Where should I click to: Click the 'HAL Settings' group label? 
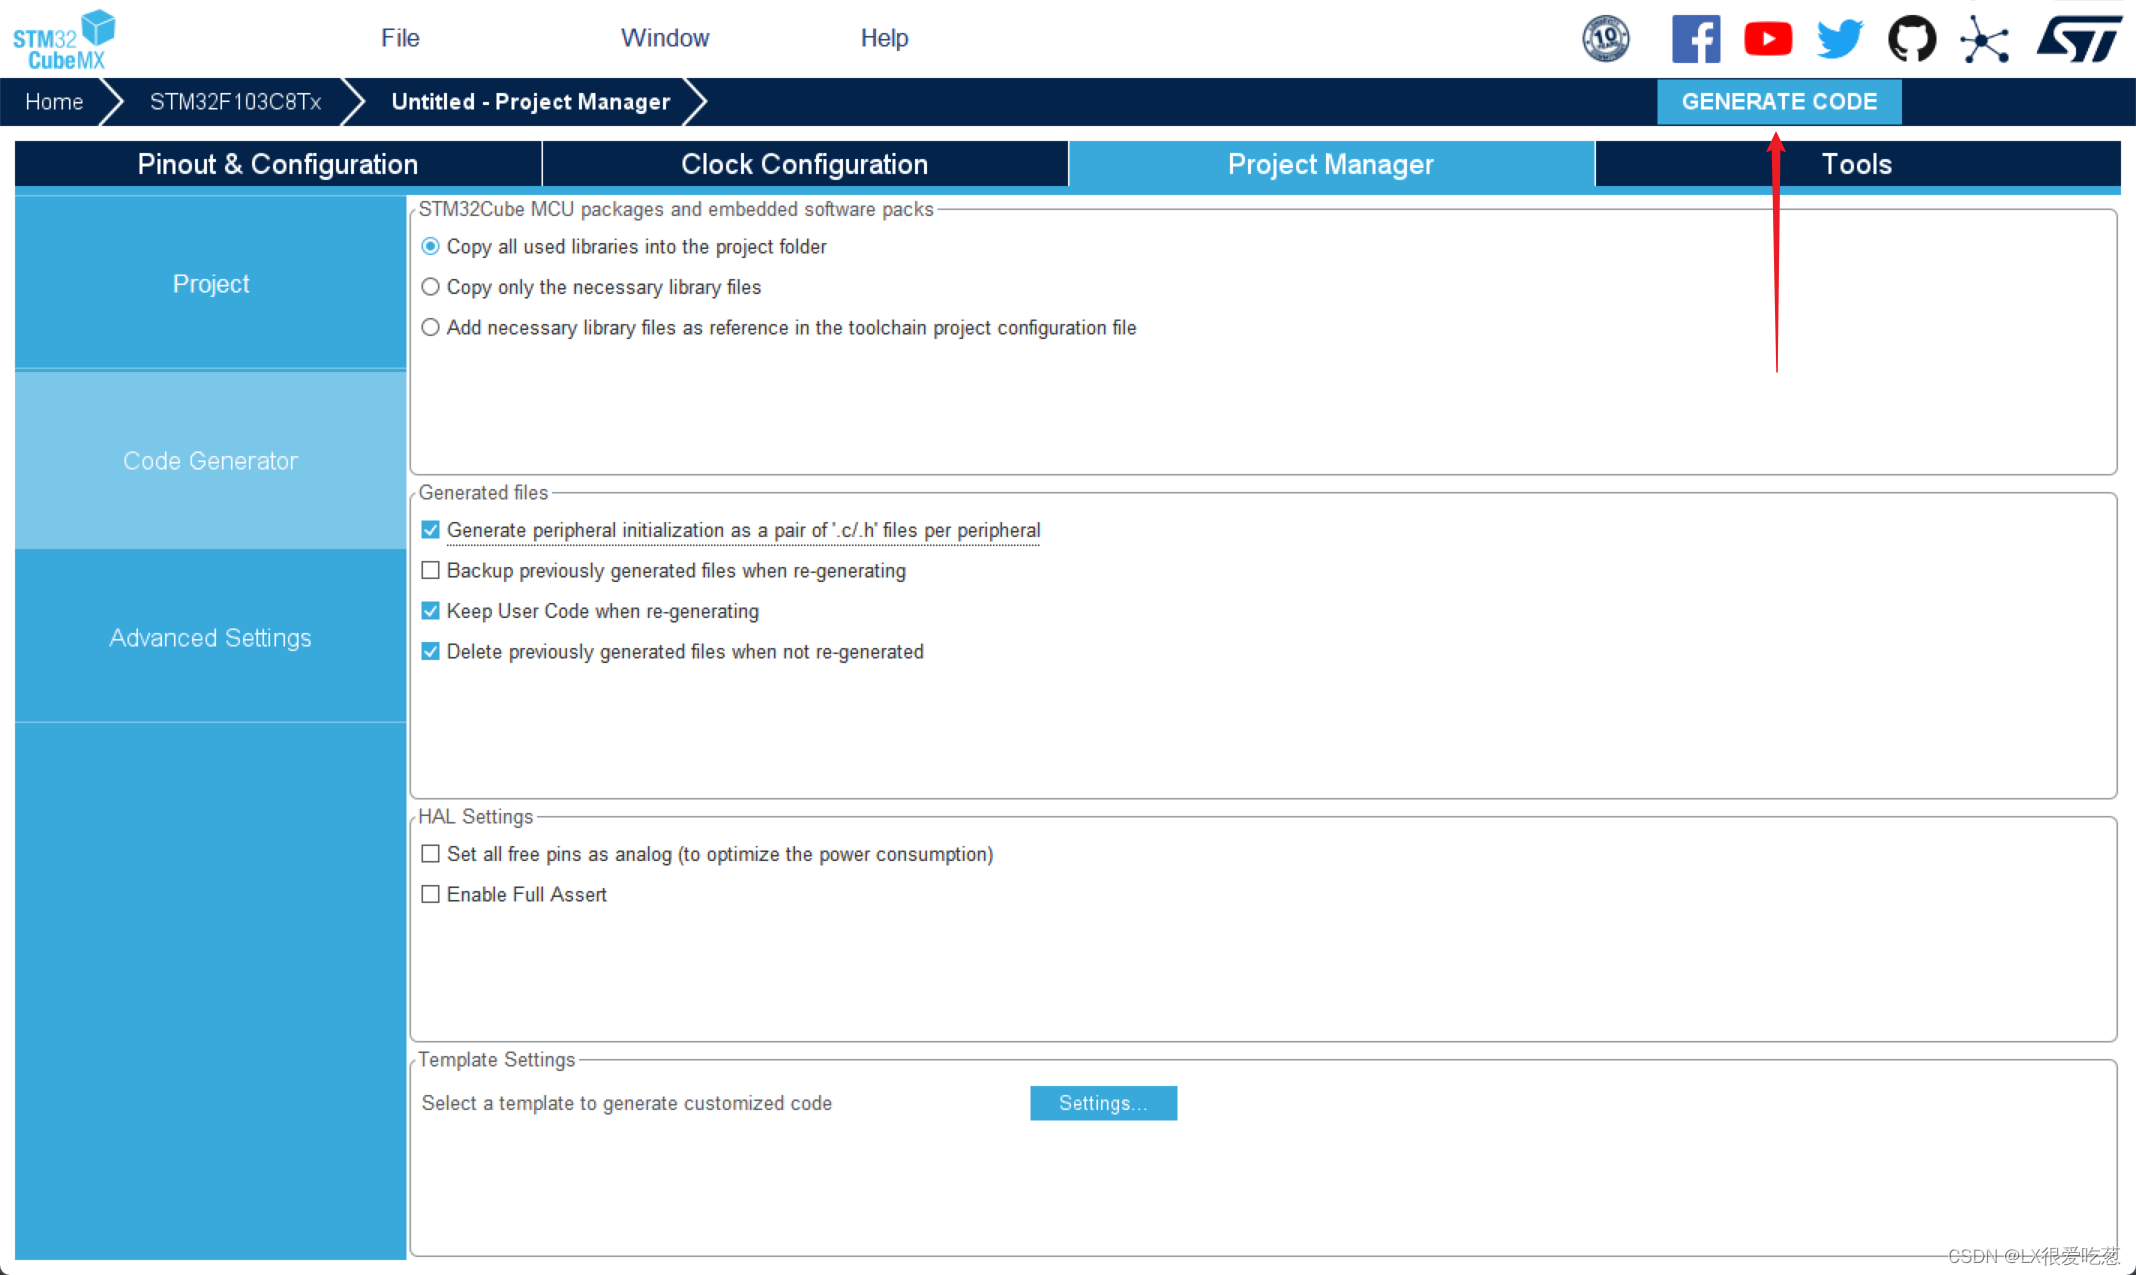pos(476,817)
